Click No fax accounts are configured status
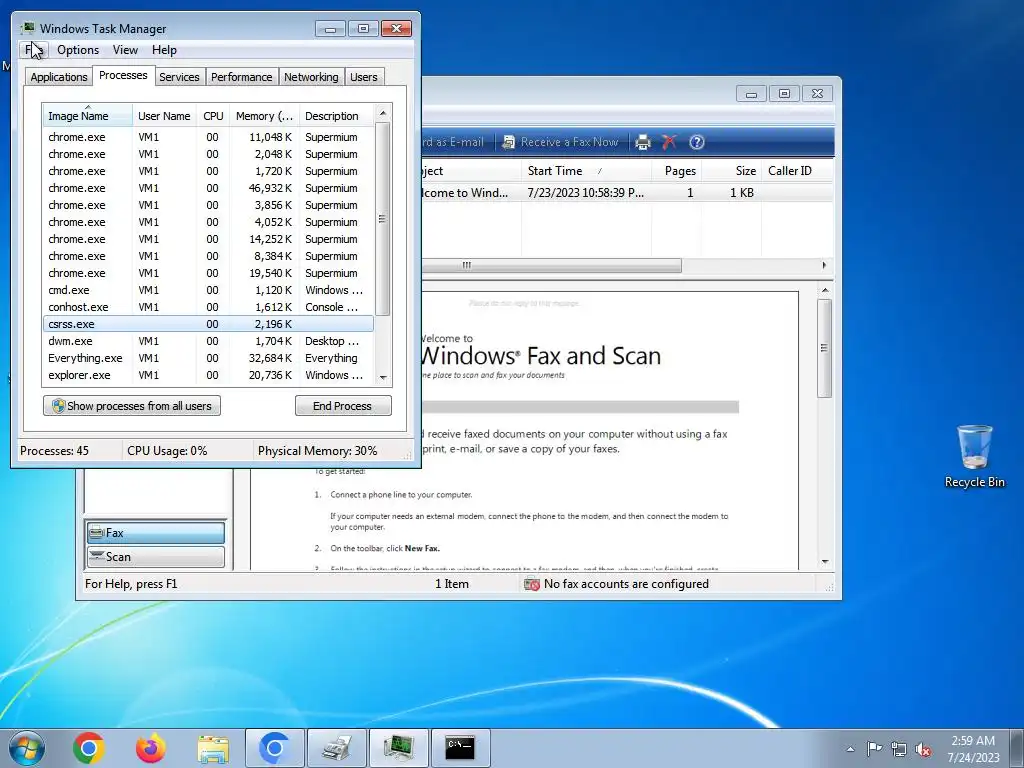This screenshot has height=768, width=1024. [617, 584]
